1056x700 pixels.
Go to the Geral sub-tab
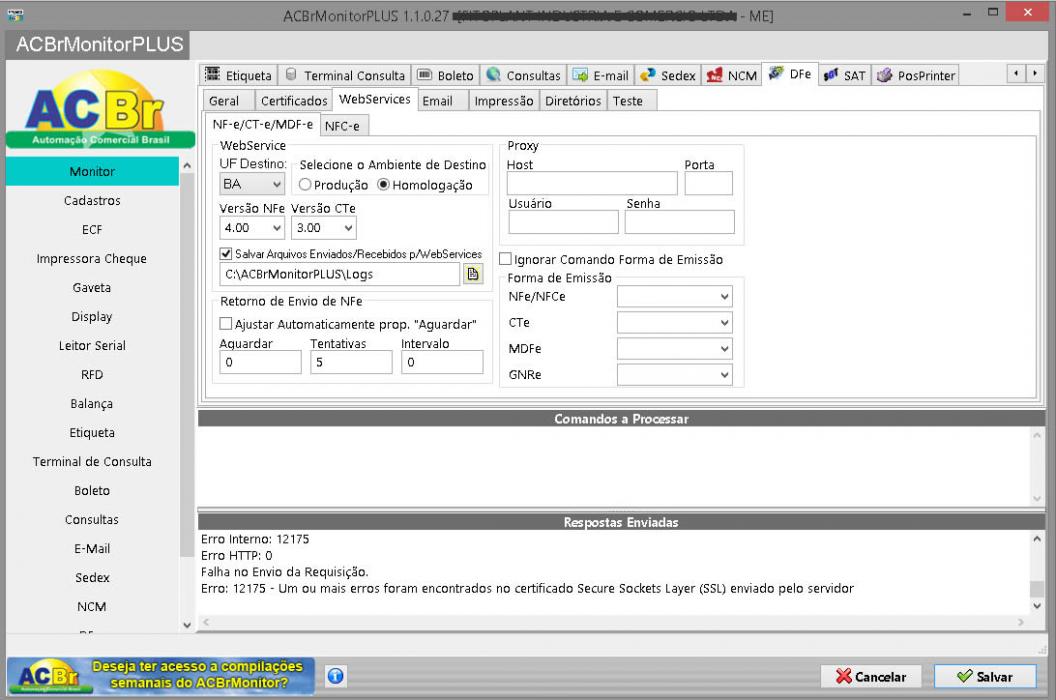[228, 100]
